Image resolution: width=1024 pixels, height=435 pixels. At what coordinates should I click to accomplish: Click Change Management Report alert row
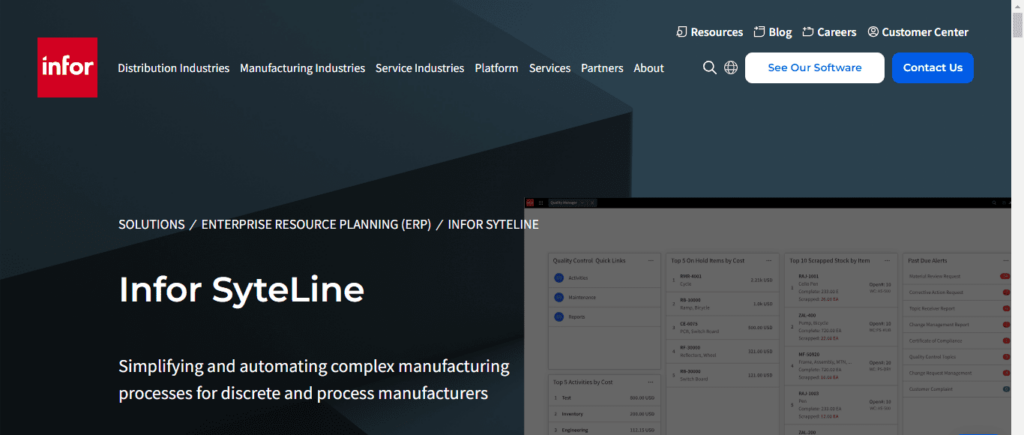pyautogui.click(x=959, y=325)
